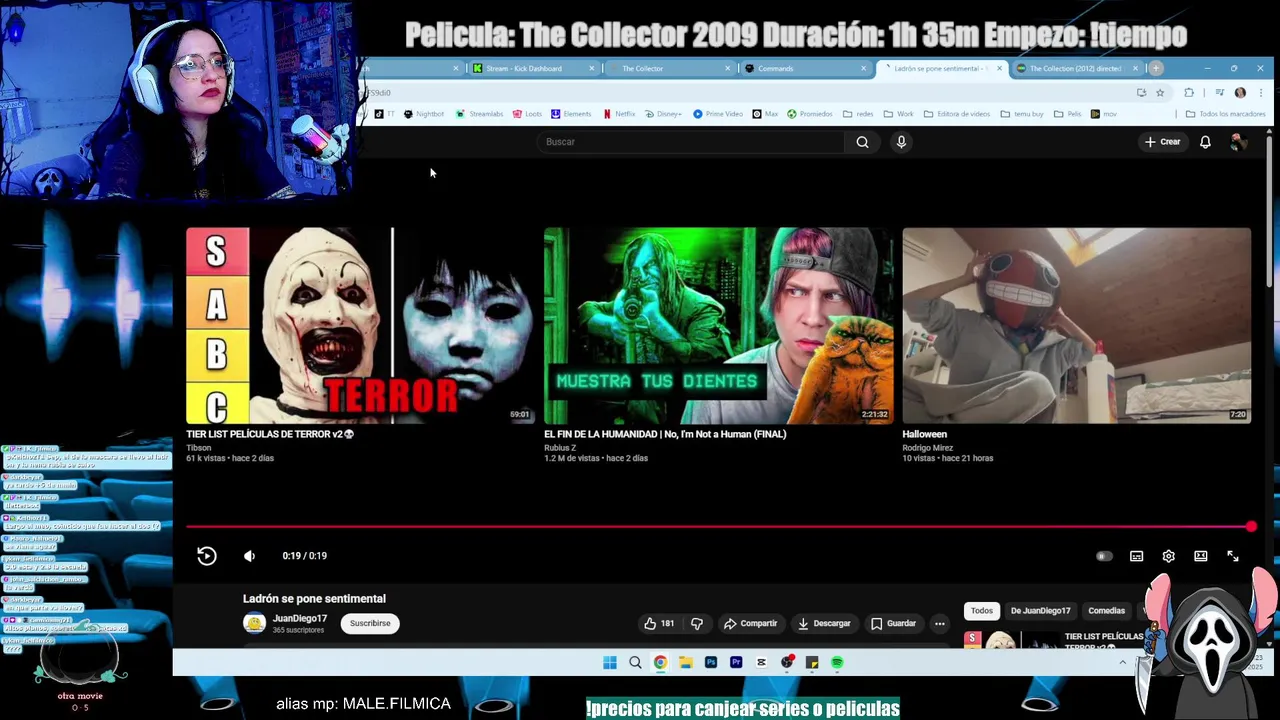This screenshot has height=720, width=1280.
Task: Open the Halloween video thumbnail
Action: point(1076,326)
